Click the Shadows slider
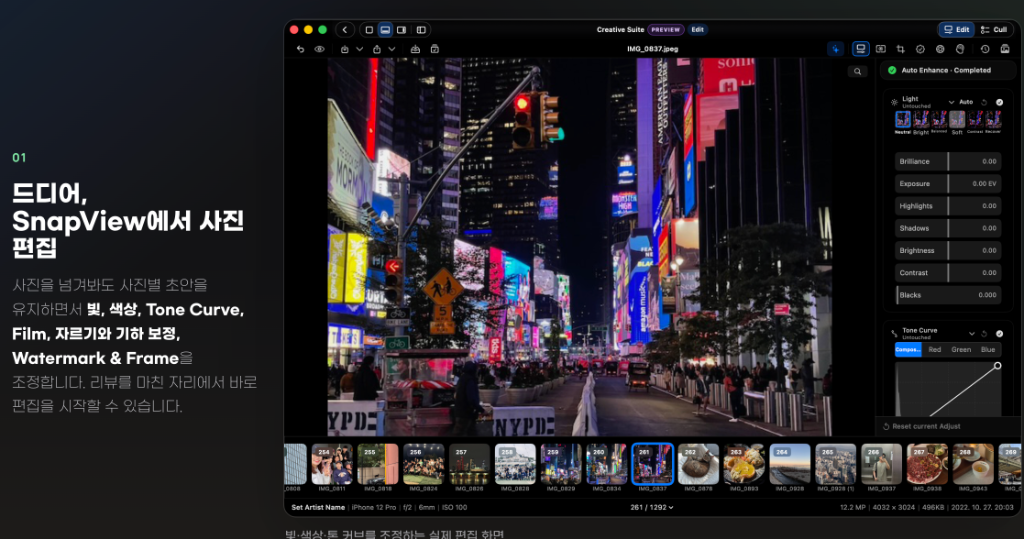The height and width of the screenshot is (539, 1024). tap(948, 228)
